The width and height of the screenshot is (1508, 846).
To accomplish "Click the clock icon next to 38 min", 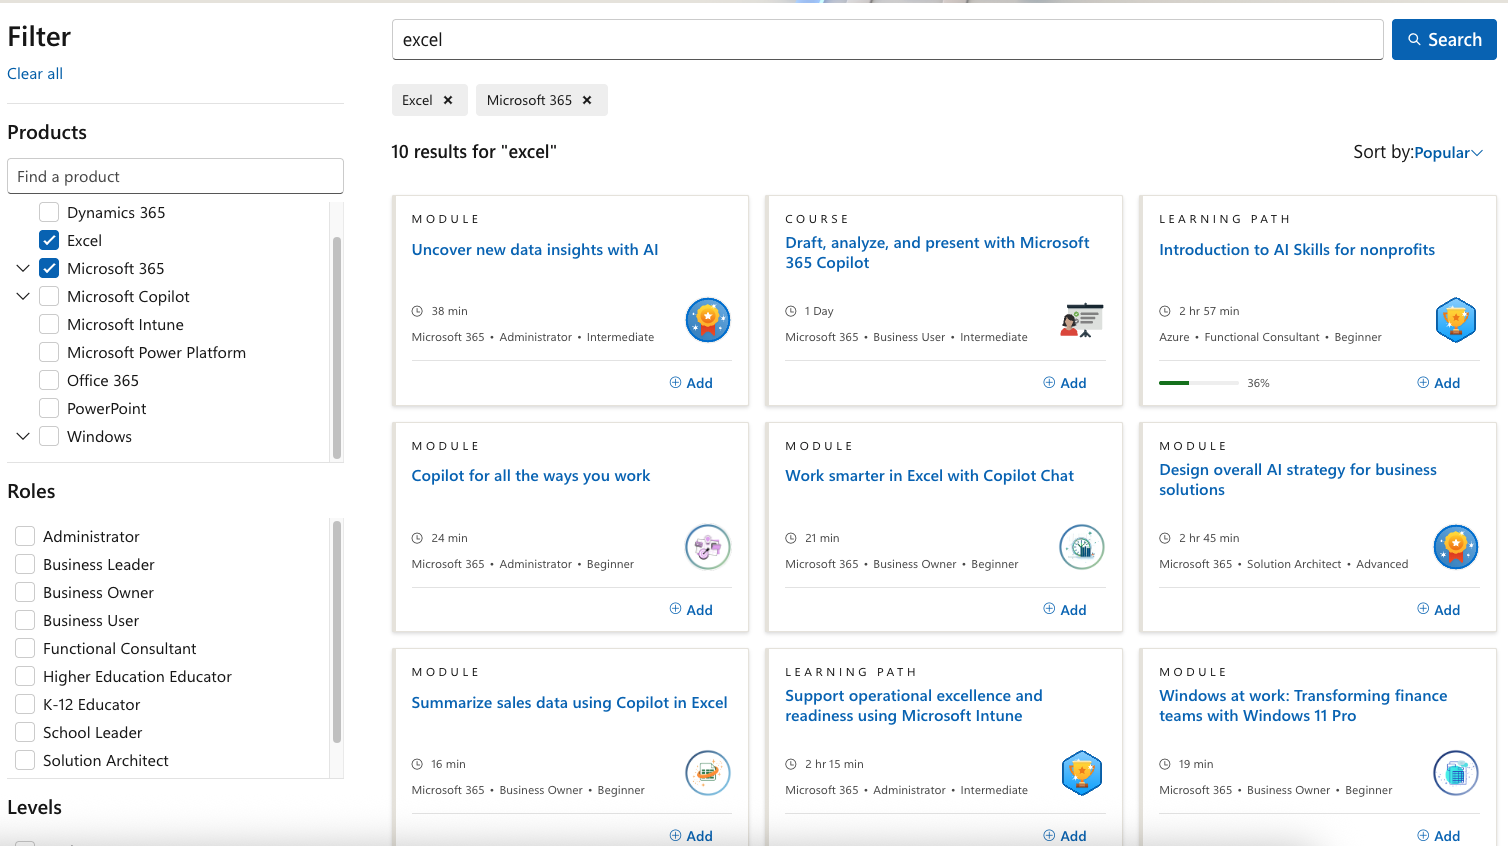I will point(418,311).
